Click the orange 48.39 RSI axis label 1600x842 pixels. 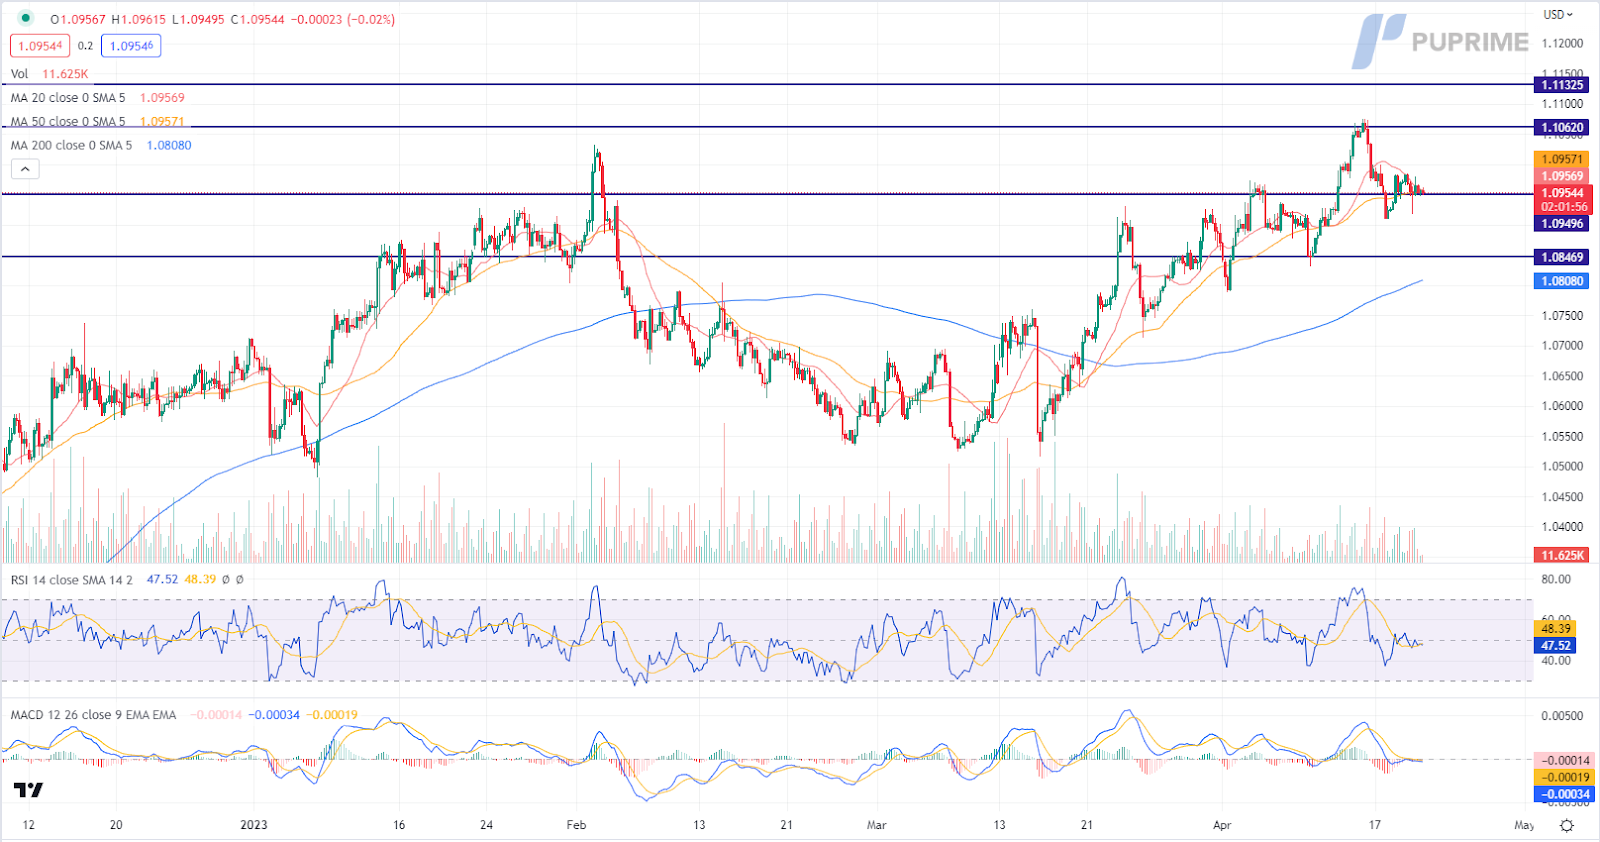coord(1555,629)
